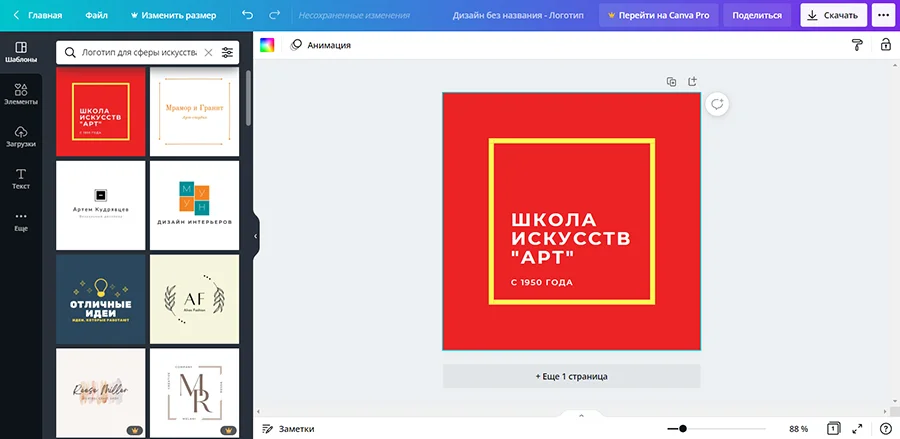Open the paint roller style copy tool
This screenshot has height=439, width=900.
coord(857,45)
